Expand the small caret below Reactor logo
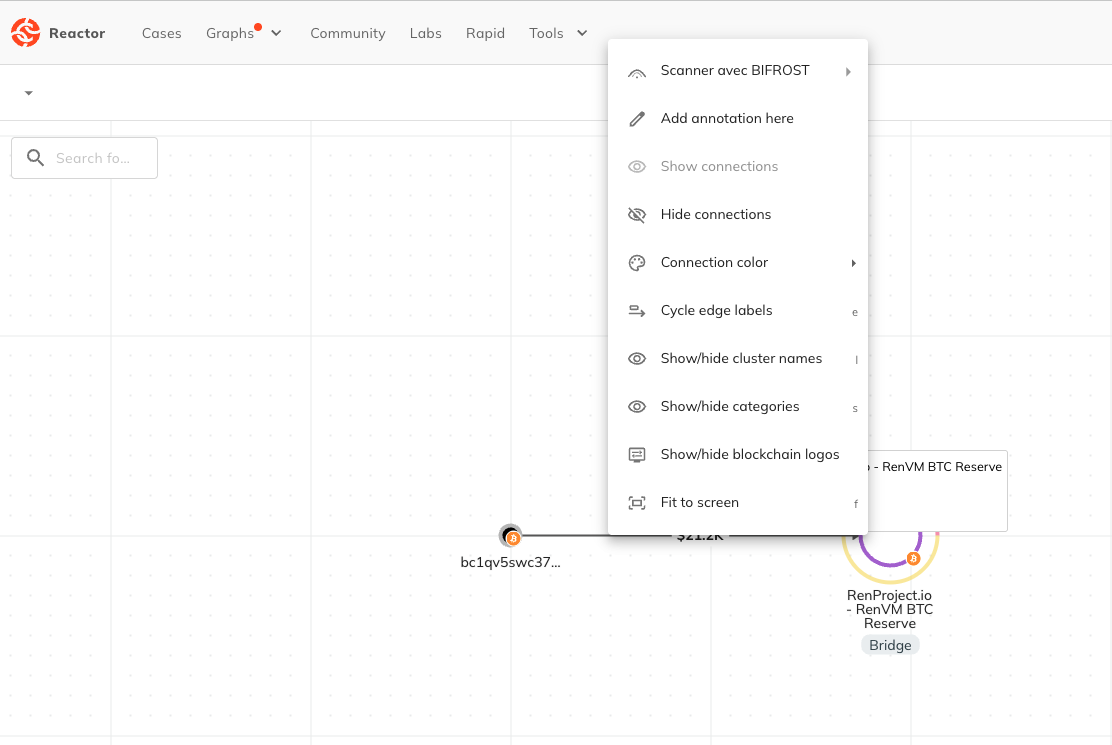 [x=28, y=93]
